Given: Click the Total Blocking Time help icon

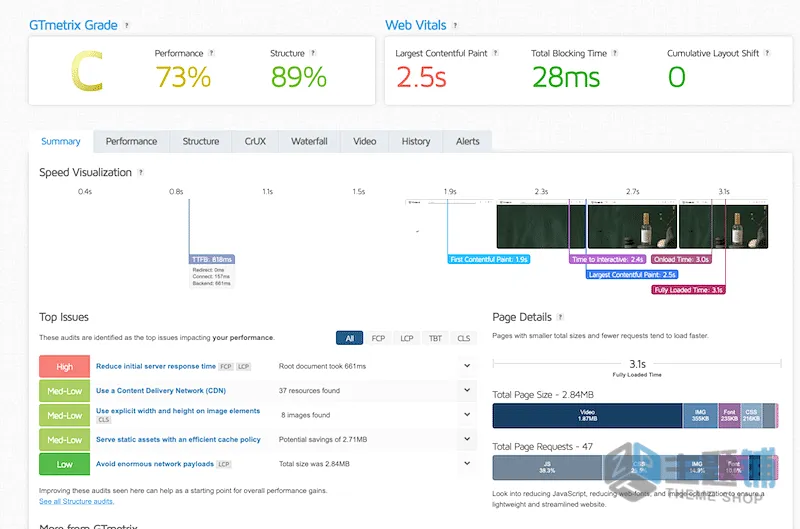Looking at the screenshot, I should point(614,53).
